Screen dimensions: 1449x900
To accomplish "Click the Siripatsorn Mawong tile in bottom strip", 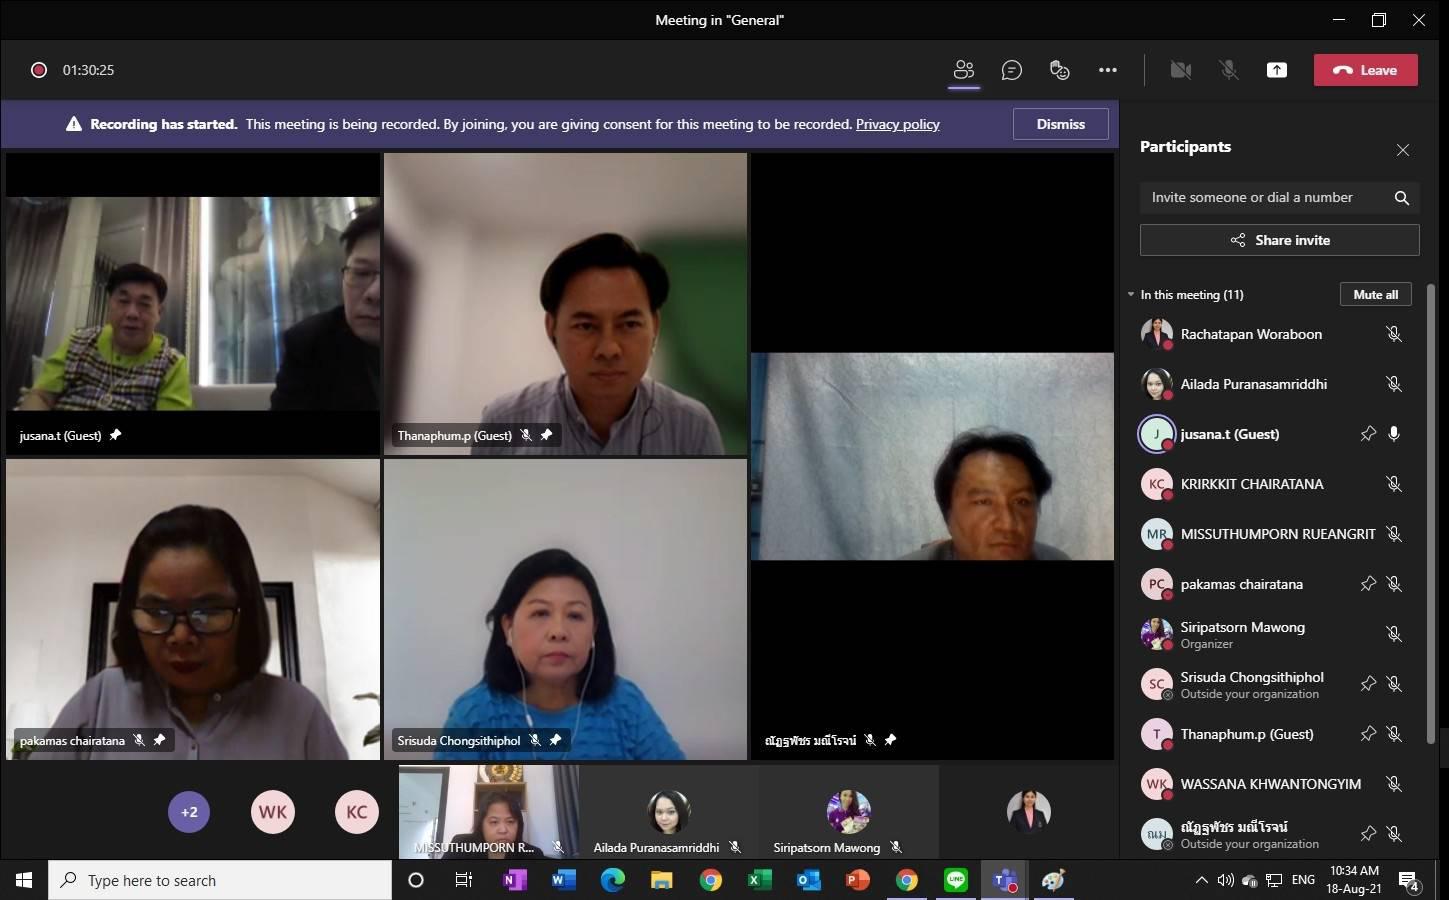I will click(848, 812).
